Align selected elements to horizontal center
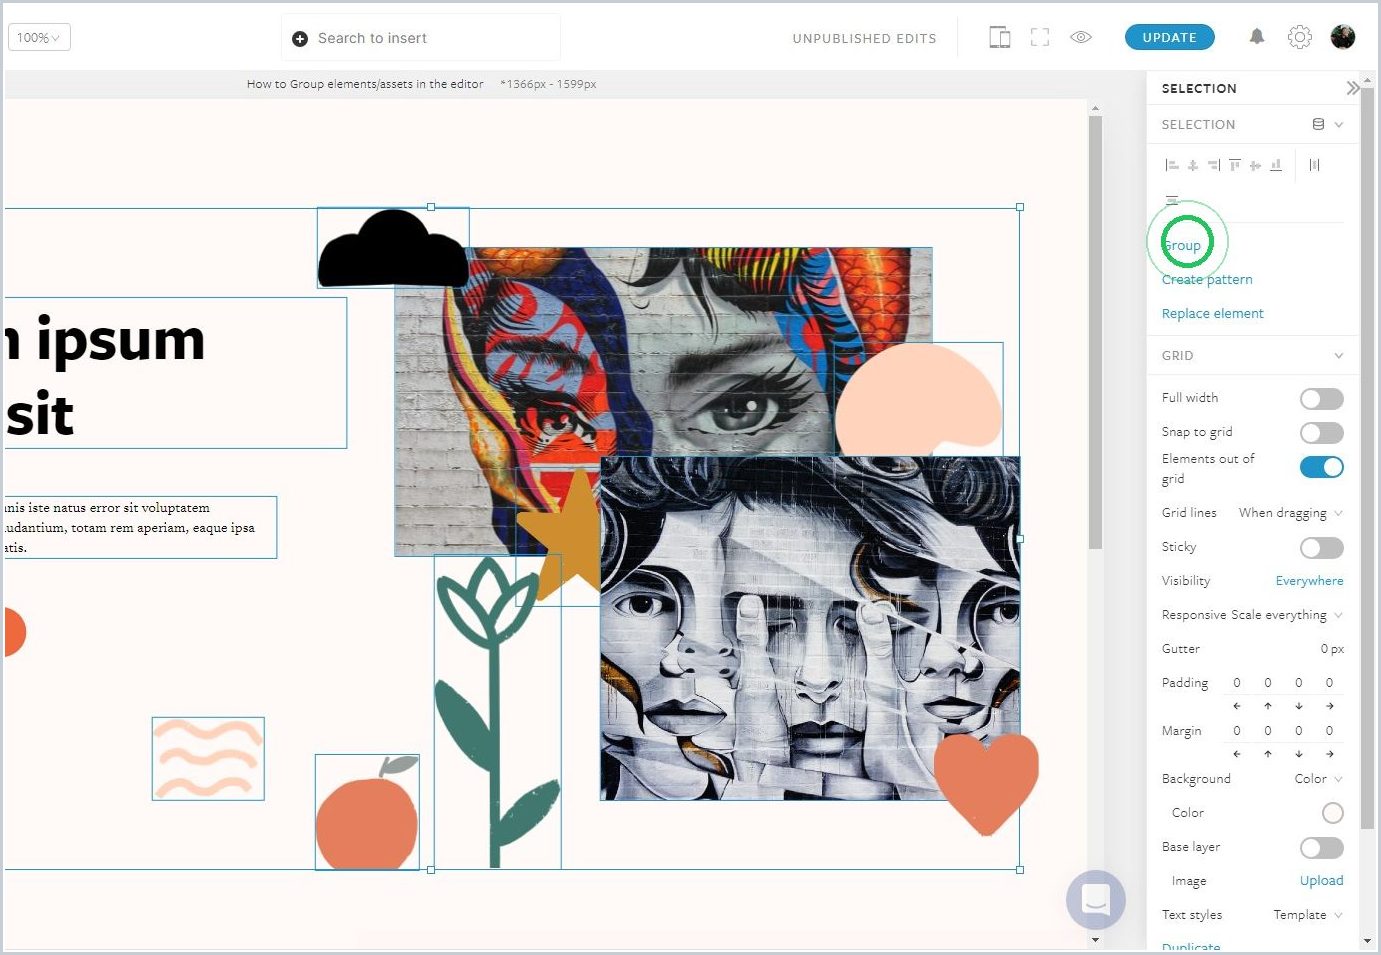Viewport: 1381px width, 955px height. point(1193,165)
